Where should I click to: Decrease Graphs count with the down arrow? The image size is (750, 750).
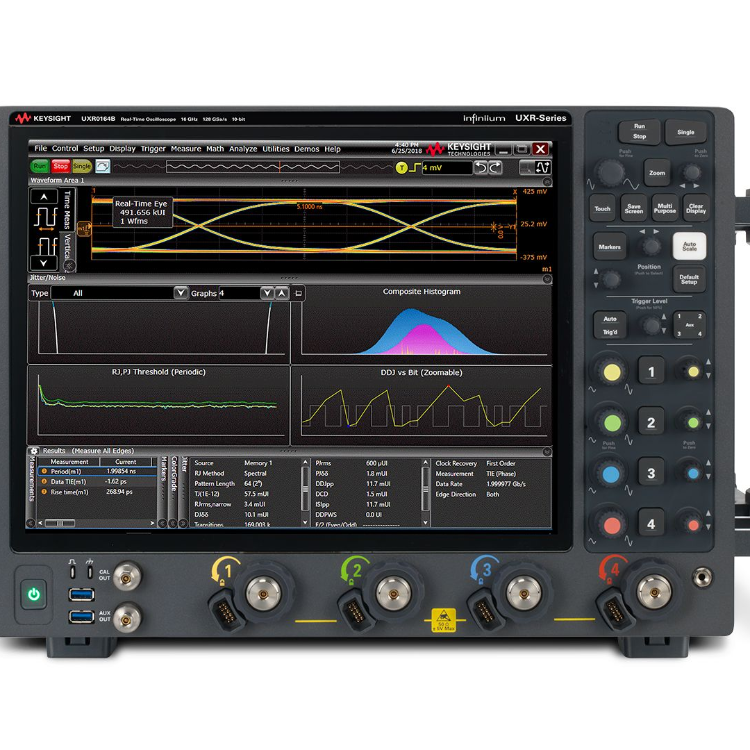[267, 293]
